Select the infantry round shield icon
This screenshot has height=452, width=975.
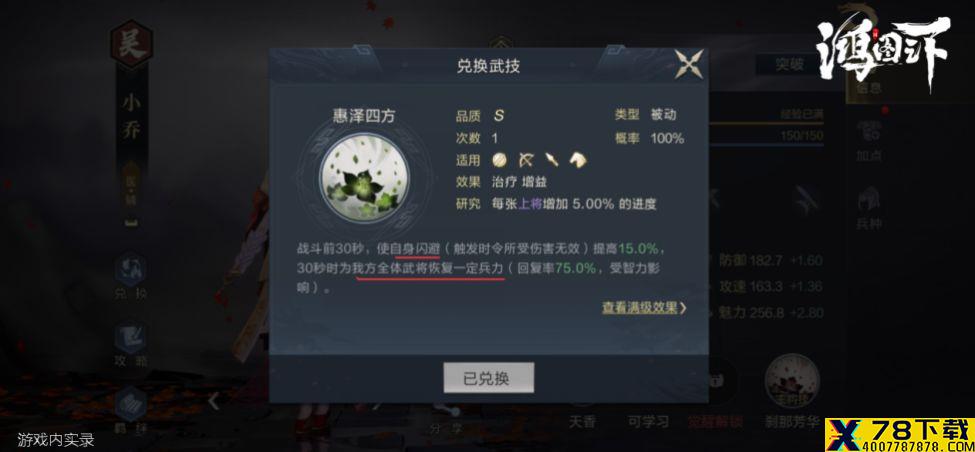tap(499, 160)
